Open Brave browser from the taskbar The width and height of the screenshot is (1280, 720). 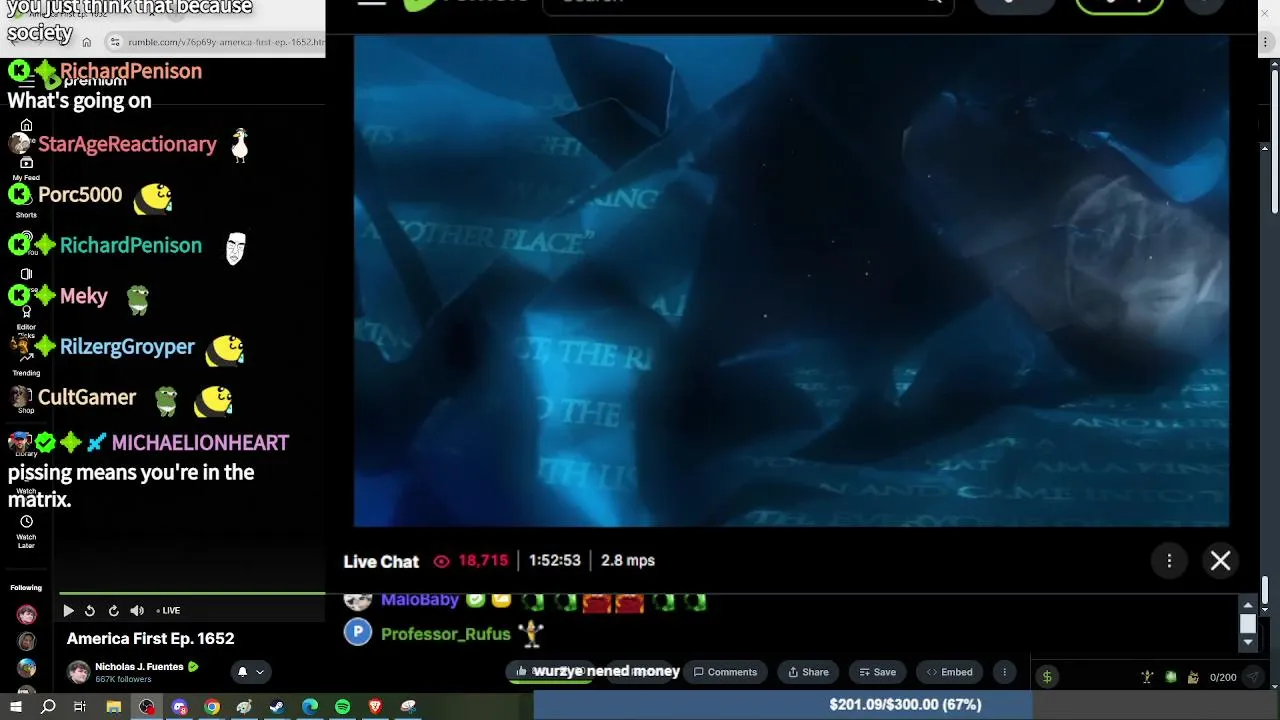coord(375,707)
